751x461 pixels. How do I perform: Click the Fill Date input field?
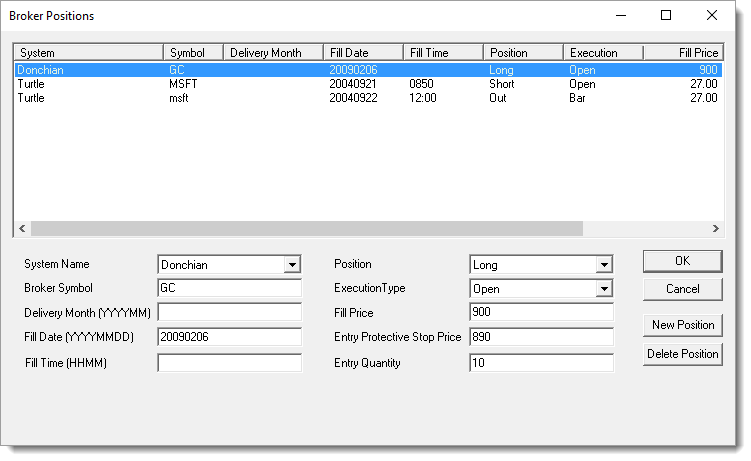[x=229, y=337]
